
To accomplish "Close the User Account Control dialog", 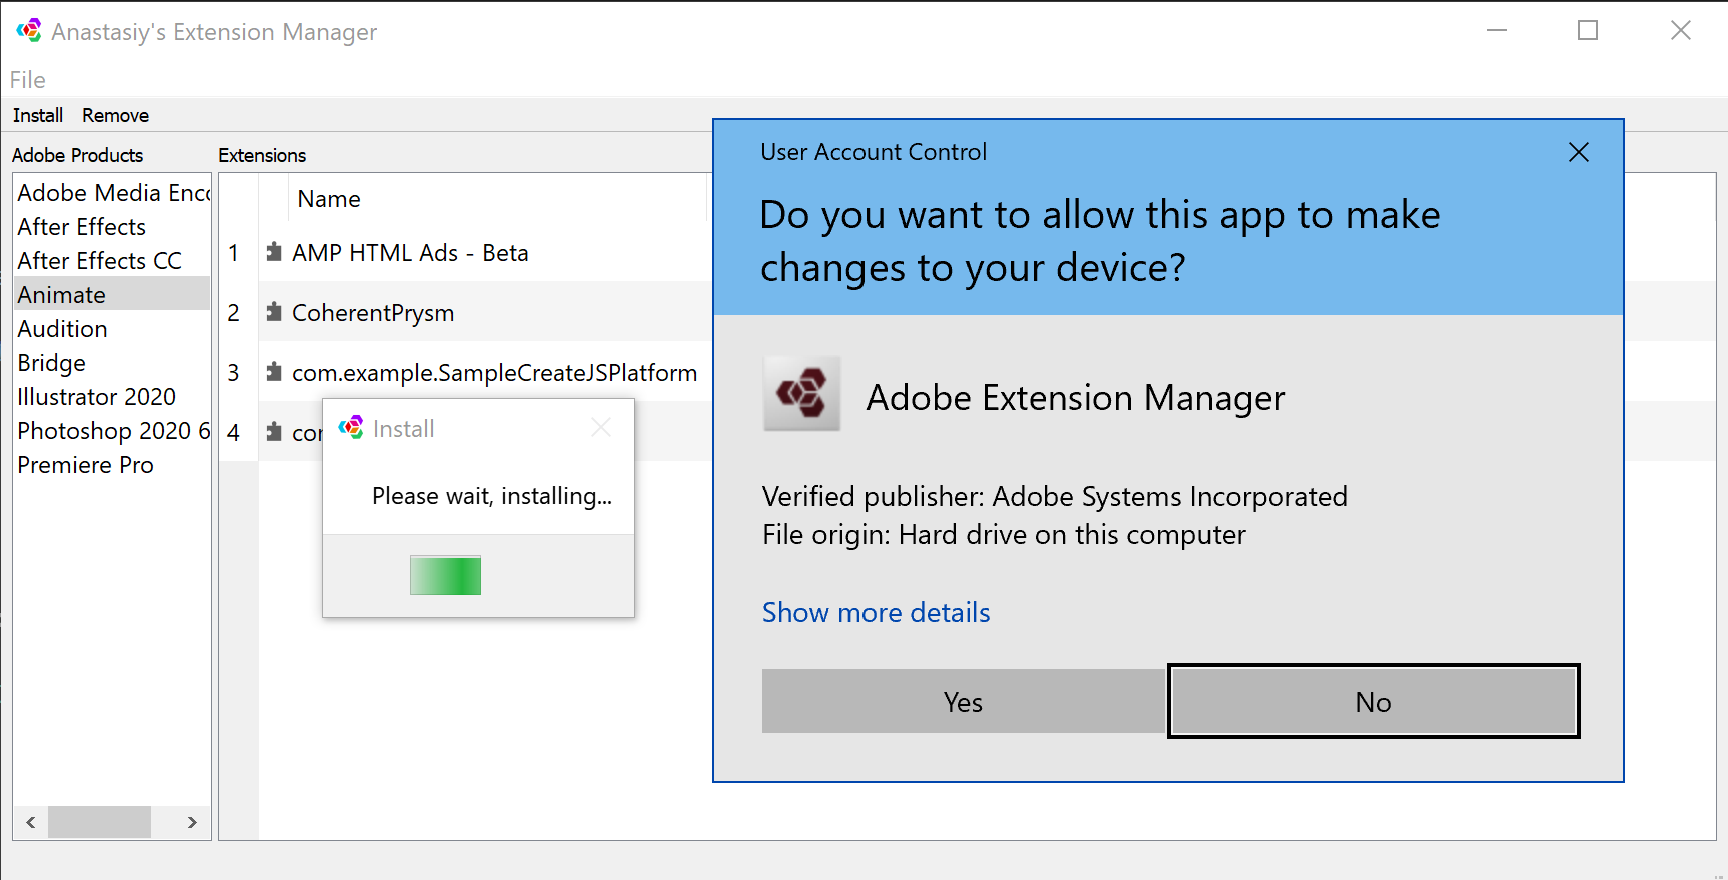I will (x=1579, y=152).
